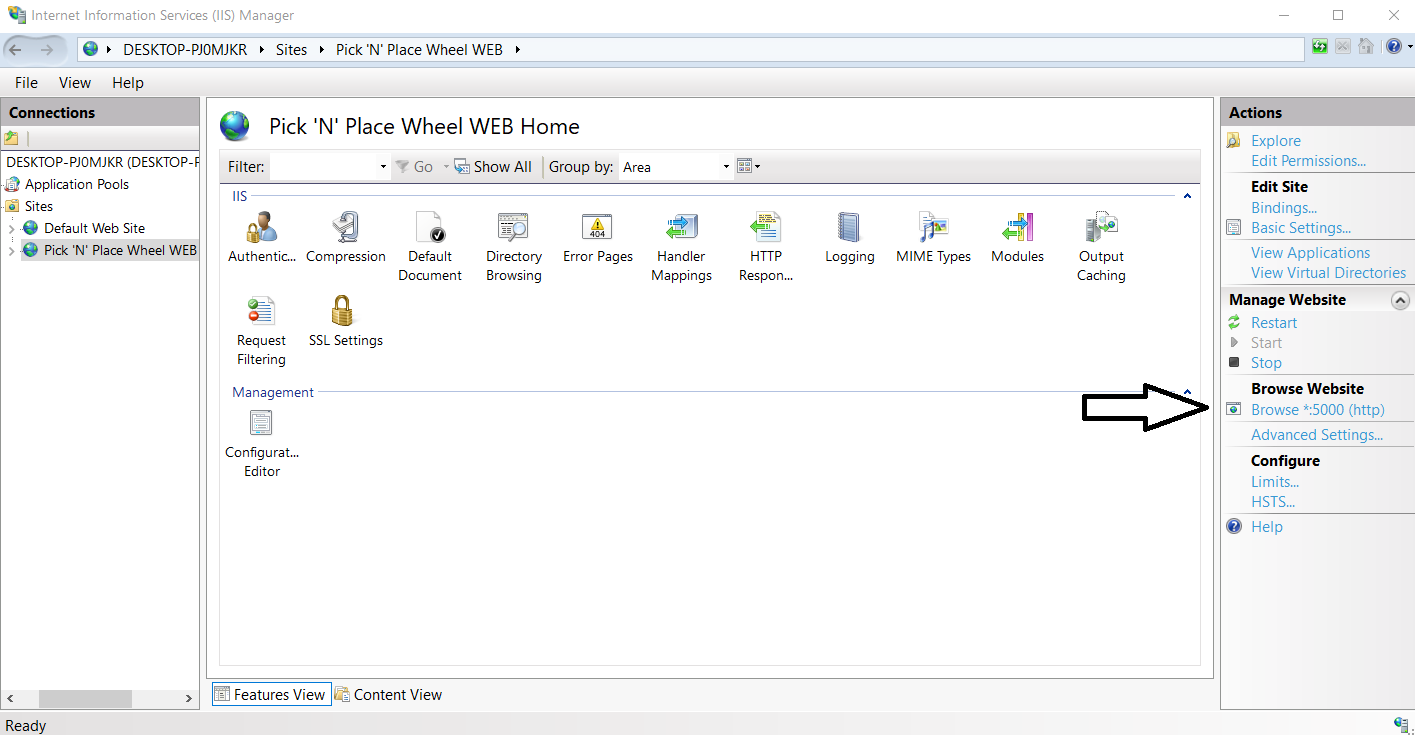Open the Bindings link
Image resolution: width=1415 pixels, height=735 pixels.
pos(1284,208)
